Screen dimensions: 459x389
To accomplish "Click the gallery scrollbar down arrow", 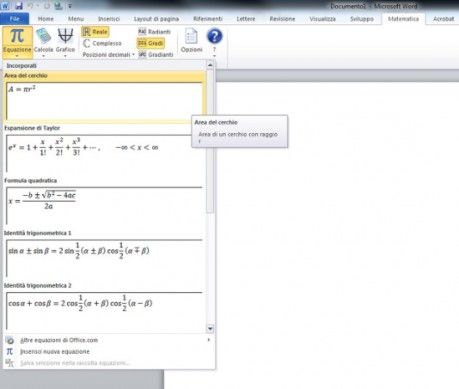I will (x=210, y=329).
